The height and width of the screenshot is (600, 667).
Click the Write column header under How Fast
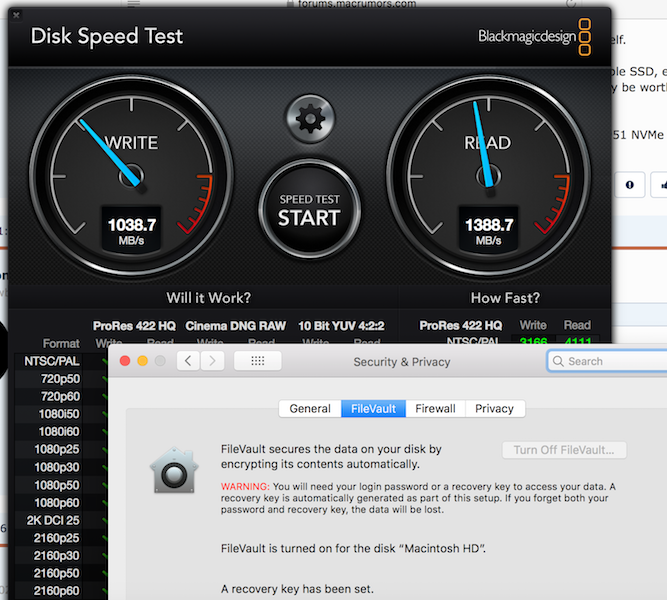533,326
